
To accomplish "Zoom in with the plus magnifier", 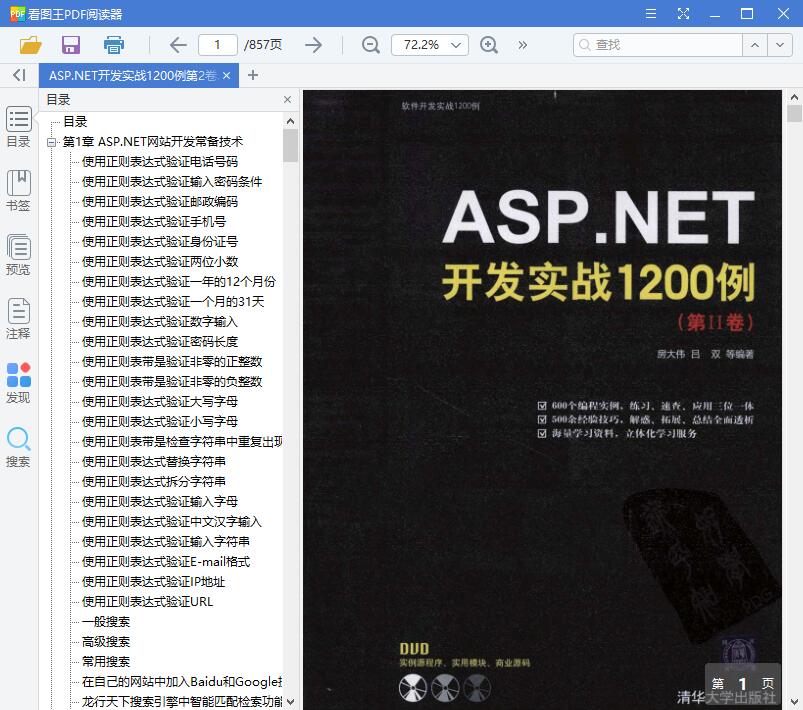I will (489, 45).
